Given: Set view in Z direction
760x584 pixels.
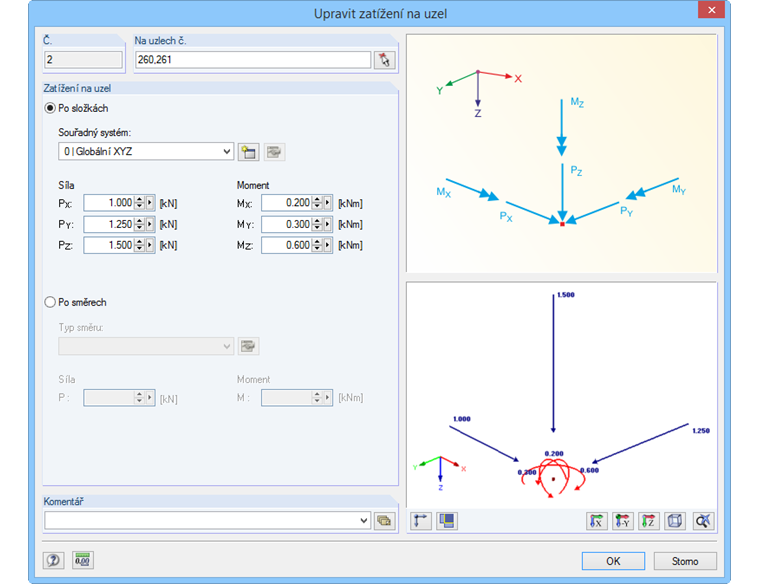Looking at the screenshot, I should point(649,521).
